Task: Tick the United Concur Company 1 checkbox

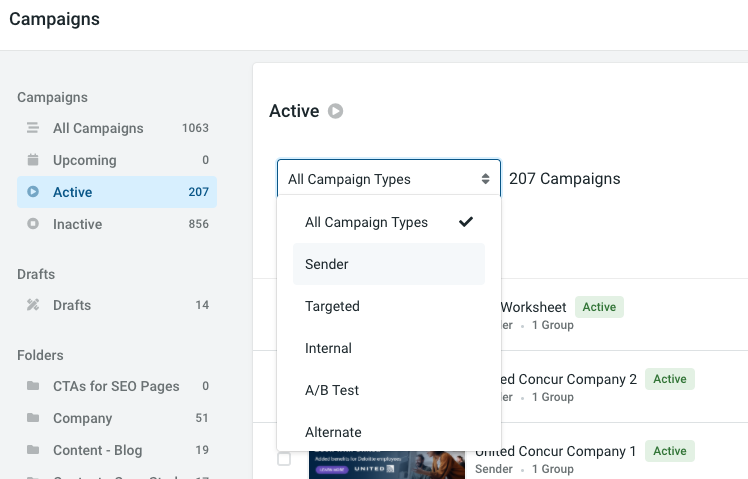Action: 284,459
